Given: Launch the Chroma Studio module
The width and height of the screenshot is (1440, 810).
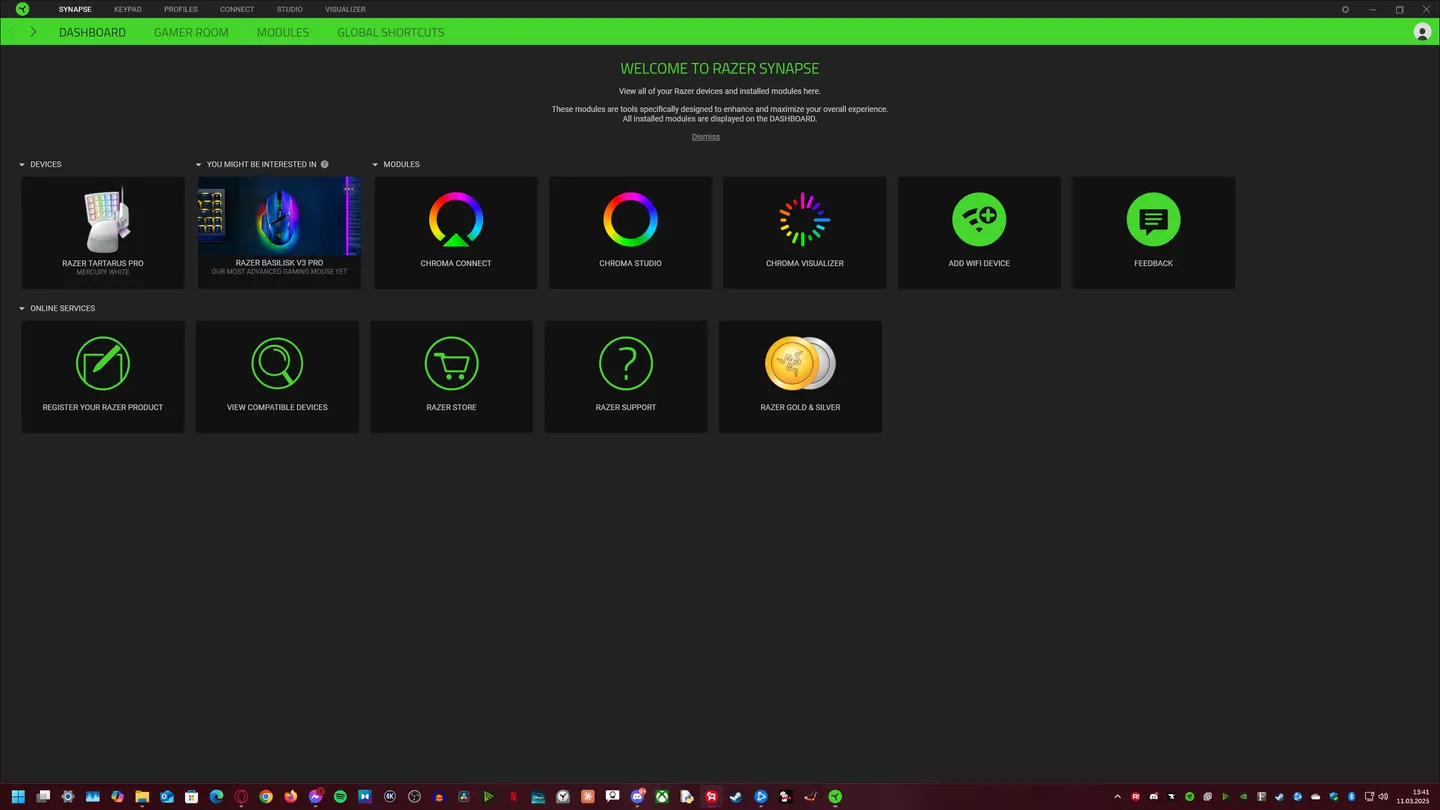Looking at the screenshot, I should 630,232.
